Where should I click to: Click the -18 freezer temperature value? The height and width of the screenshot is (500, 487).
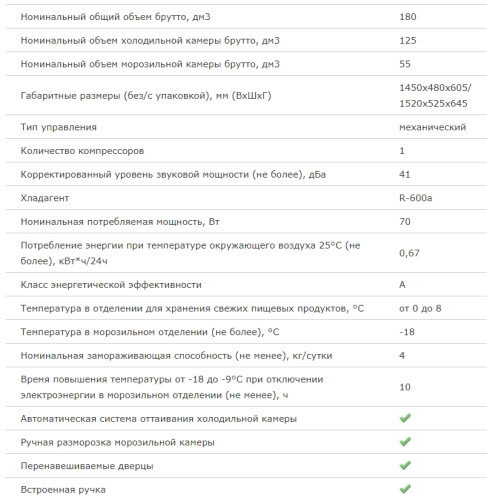(x=407, y=332)
